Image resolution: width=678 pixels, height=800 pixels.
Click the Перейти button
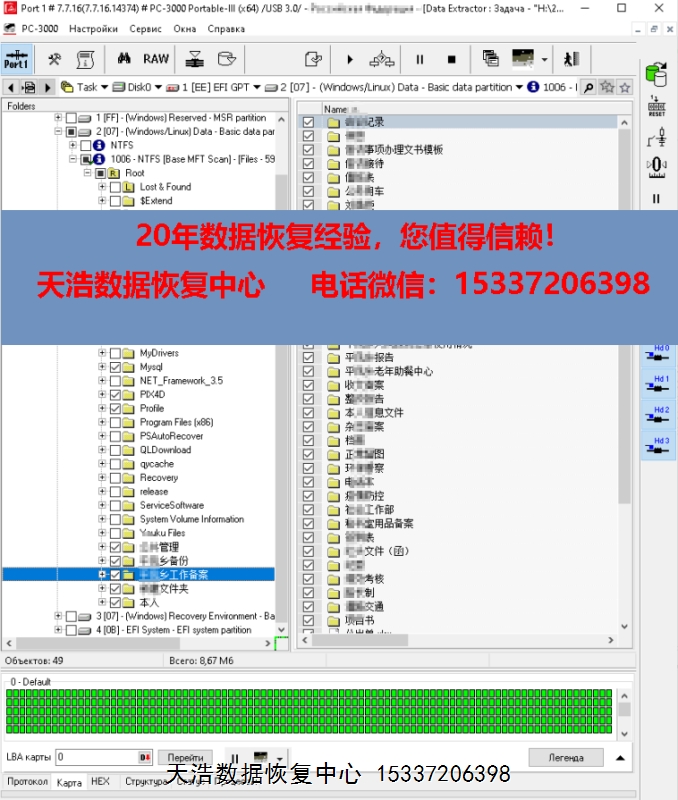[x=185, y=757]
